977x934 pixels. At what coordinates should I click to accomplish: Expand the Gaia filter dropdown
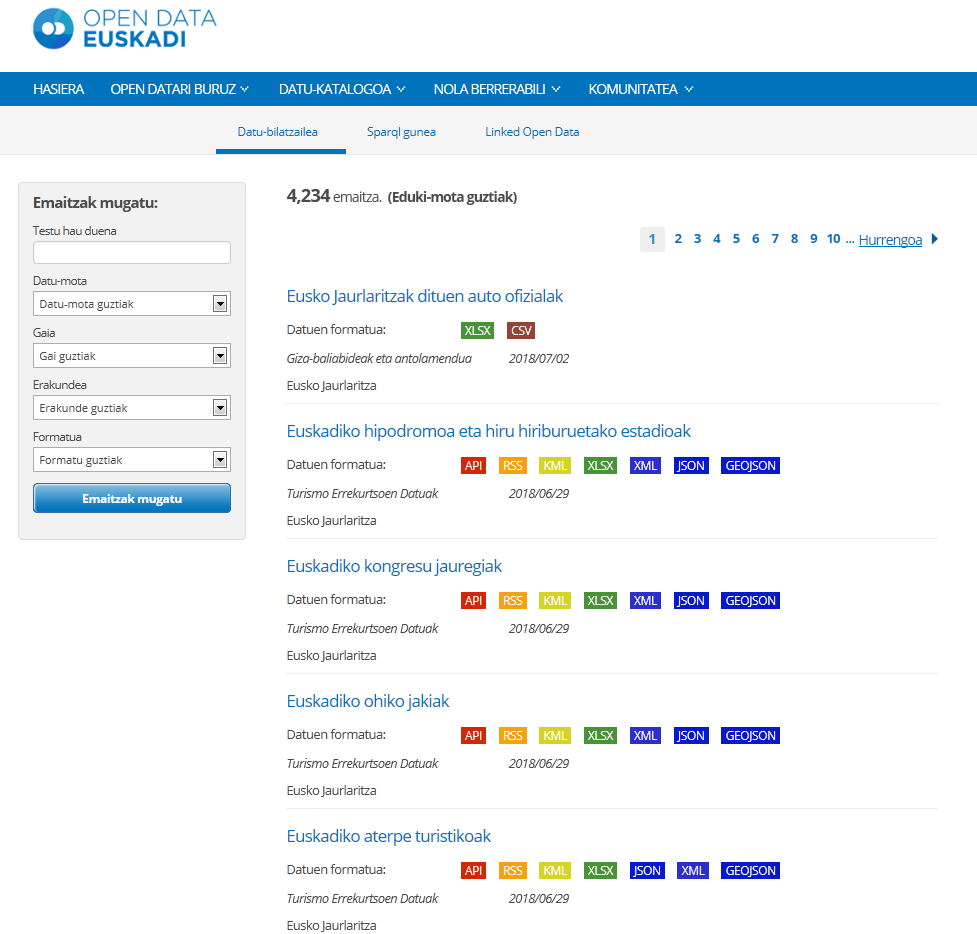132,356
